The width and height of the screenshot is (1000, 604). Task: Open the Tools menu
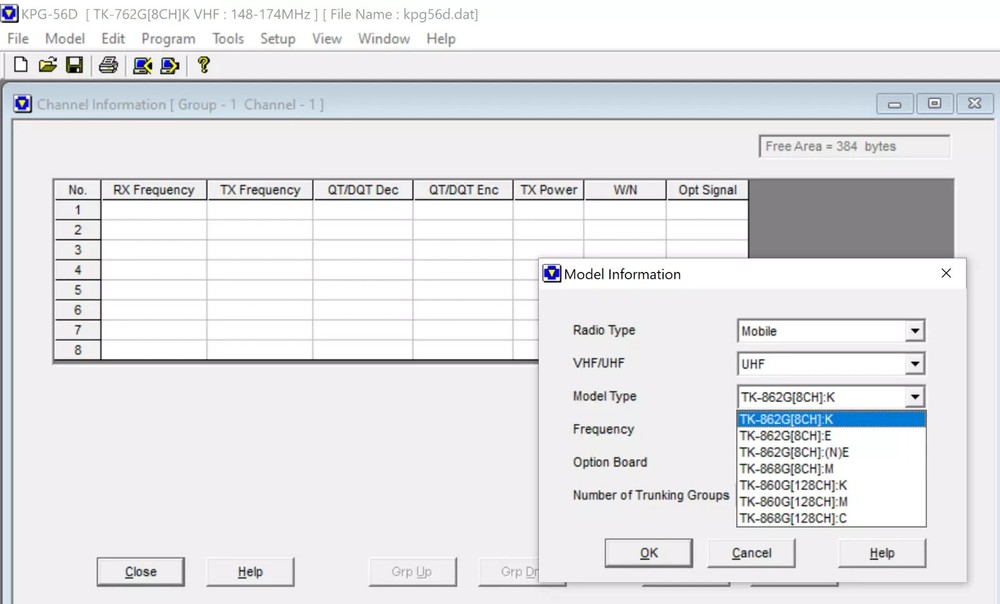coord(228,39)
